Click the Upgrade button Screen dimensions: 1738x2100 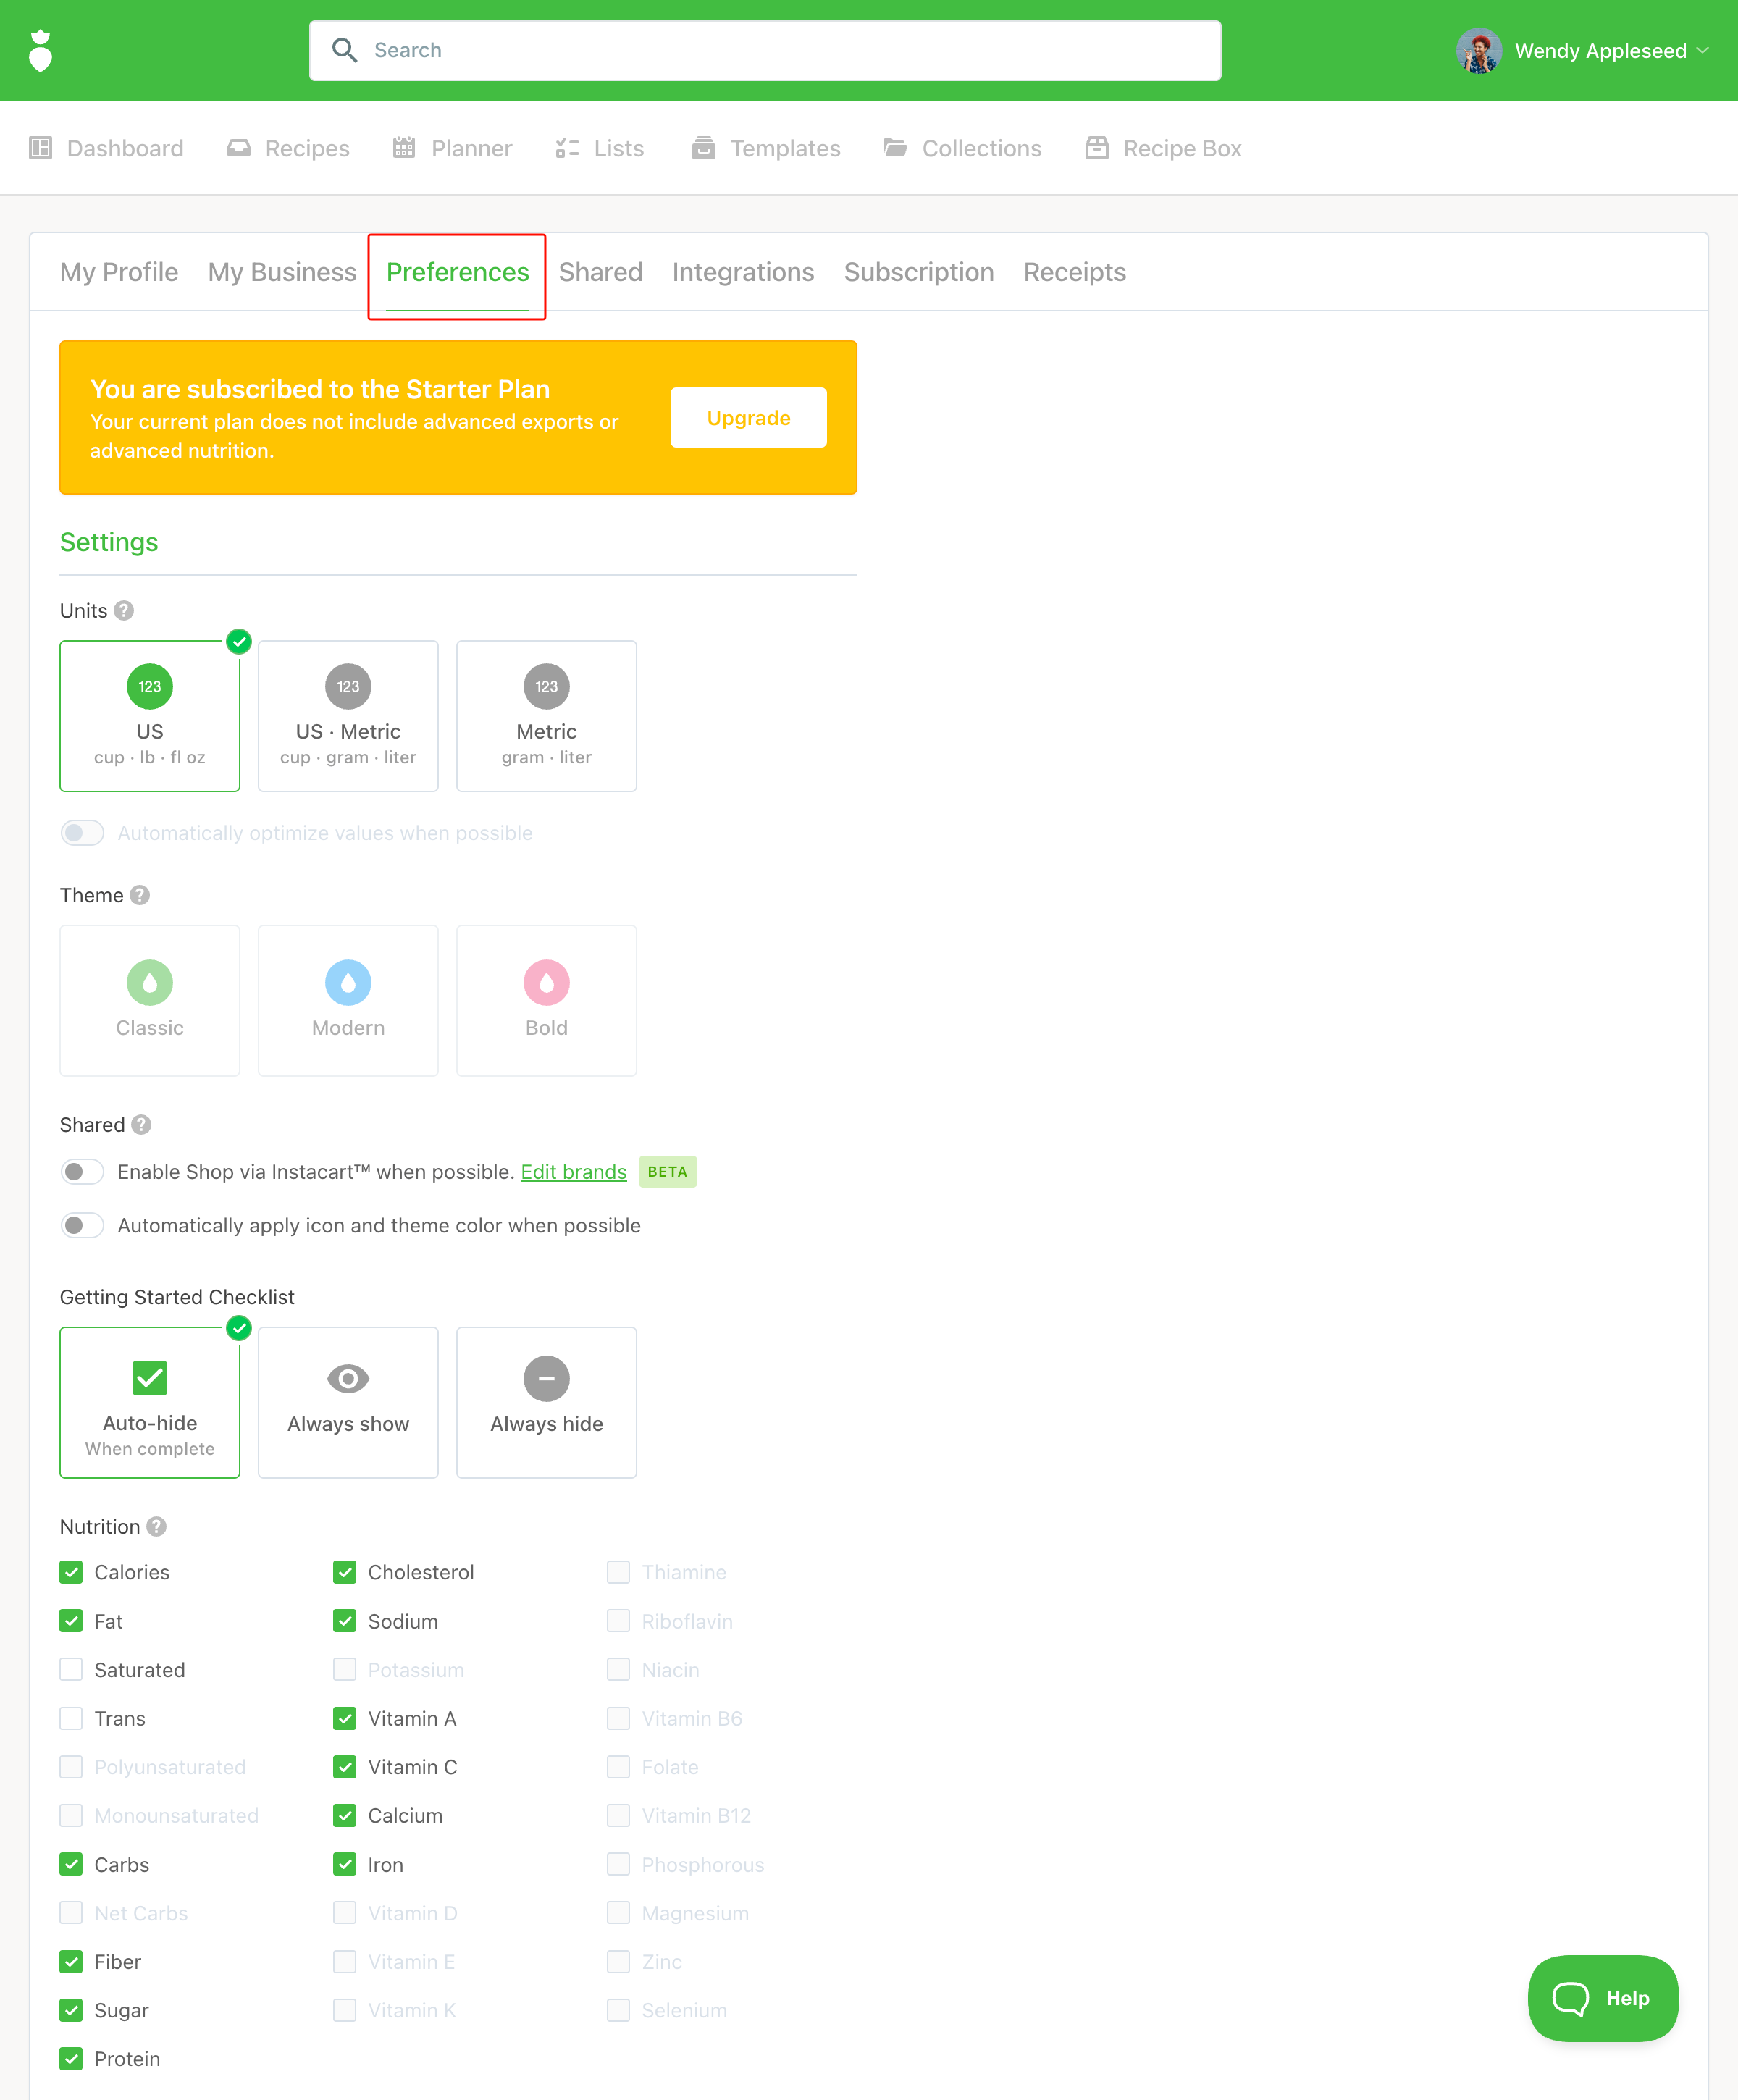pos(748,418)
